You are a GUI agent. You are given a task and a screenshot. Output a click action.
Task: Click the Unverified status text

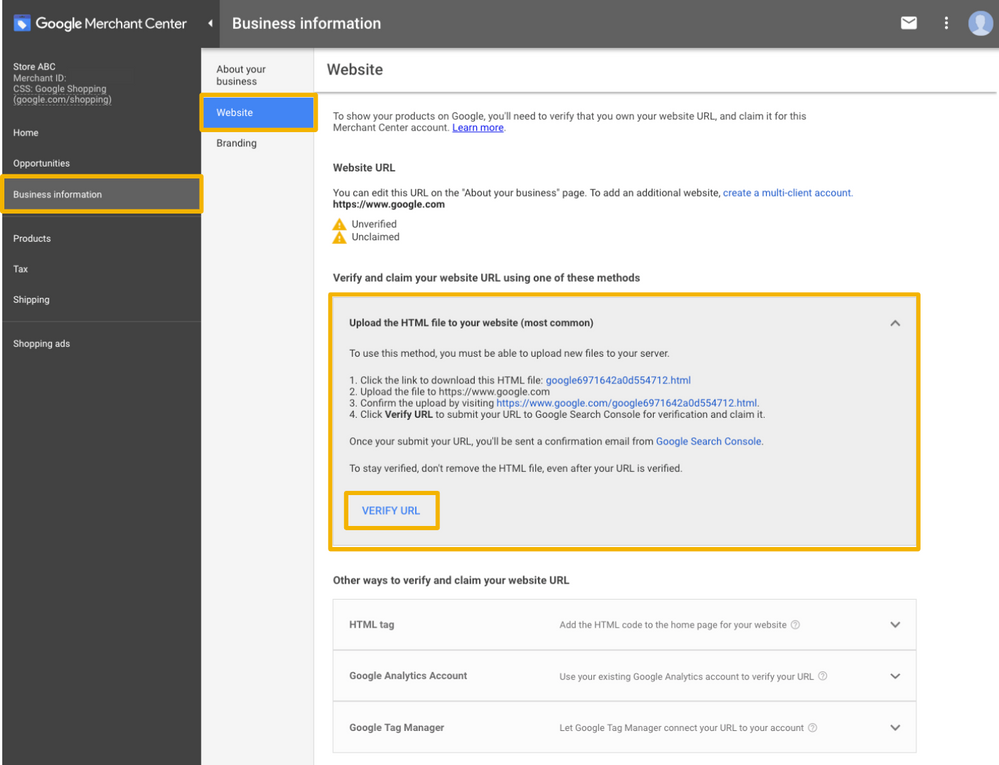pyautogui.click(x=374, y=224)
